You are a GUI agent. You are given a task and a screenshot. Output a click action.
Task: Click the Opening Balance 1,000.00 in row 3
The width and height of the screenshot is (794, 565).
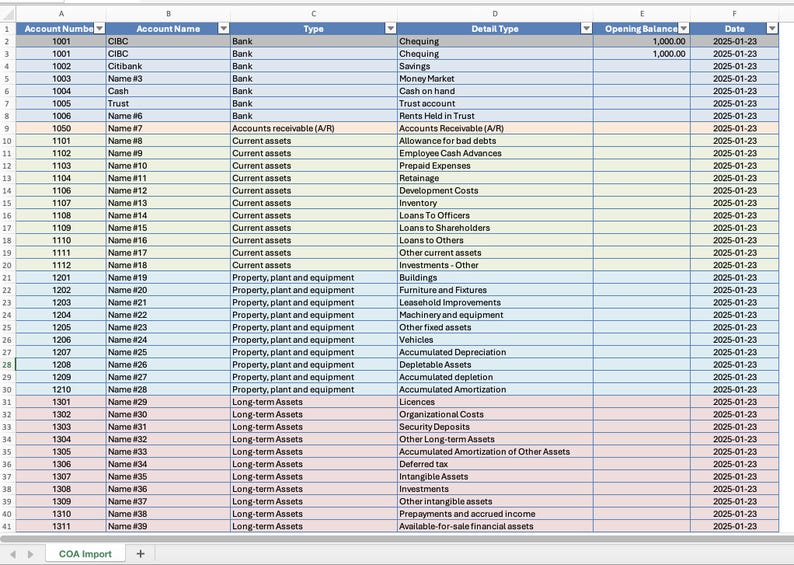[642, 54]
